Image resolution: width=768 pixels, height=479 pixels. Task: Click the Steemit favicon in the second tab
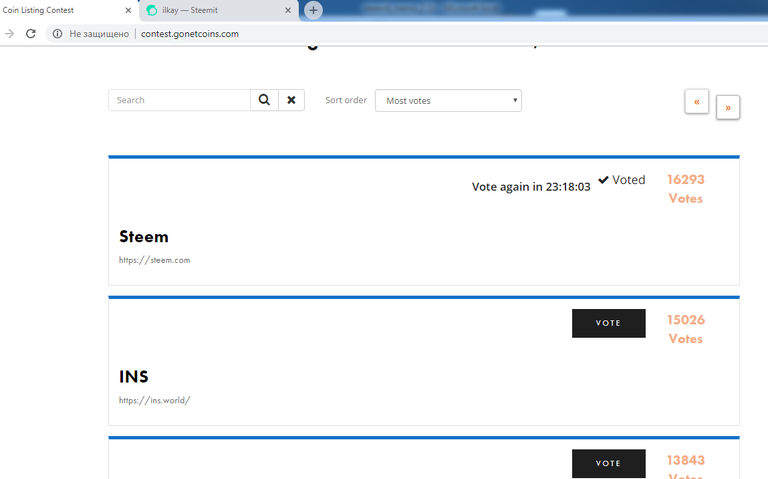(x=152, y=10)
